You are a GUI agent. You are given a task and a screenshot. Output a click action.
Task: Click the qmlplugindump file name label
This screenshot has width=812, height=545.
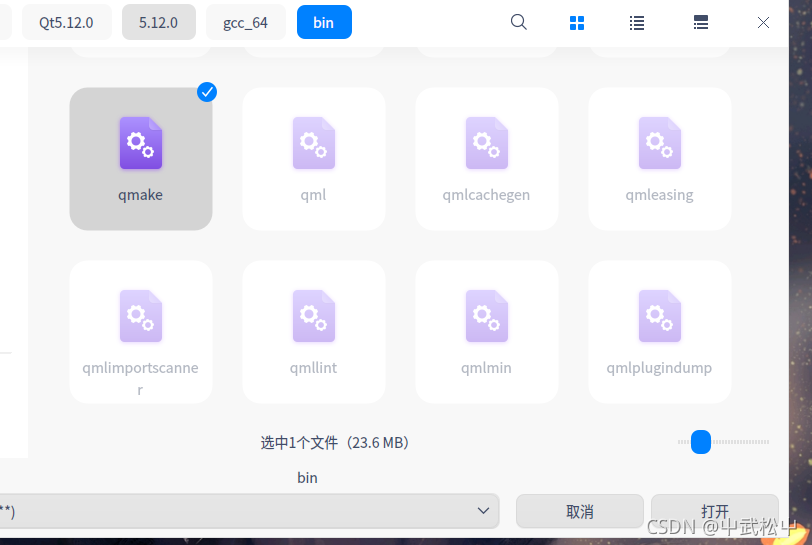pyautogui.click(x=659, y=368)
